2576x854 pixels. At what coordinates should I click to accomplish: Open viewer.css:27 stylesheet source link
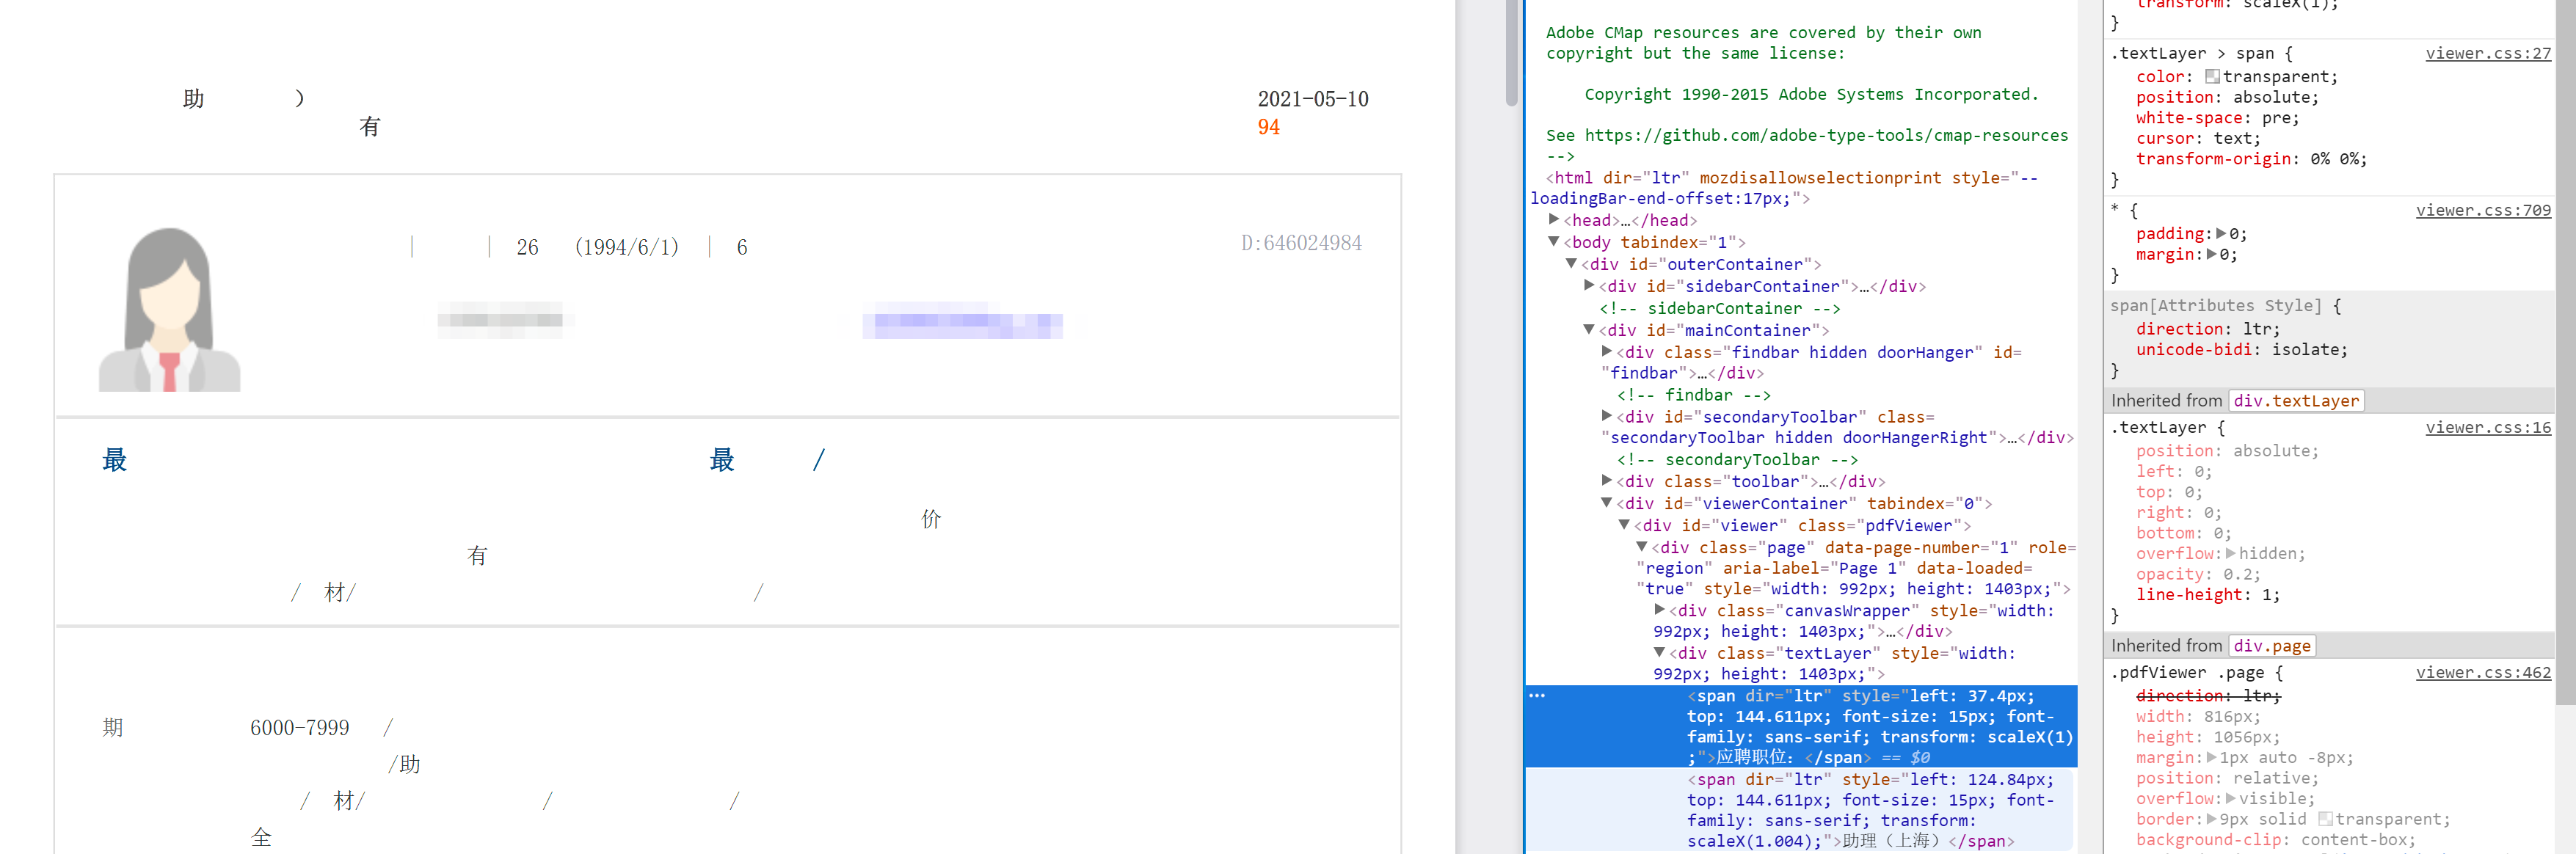(x=2488, y=53)
